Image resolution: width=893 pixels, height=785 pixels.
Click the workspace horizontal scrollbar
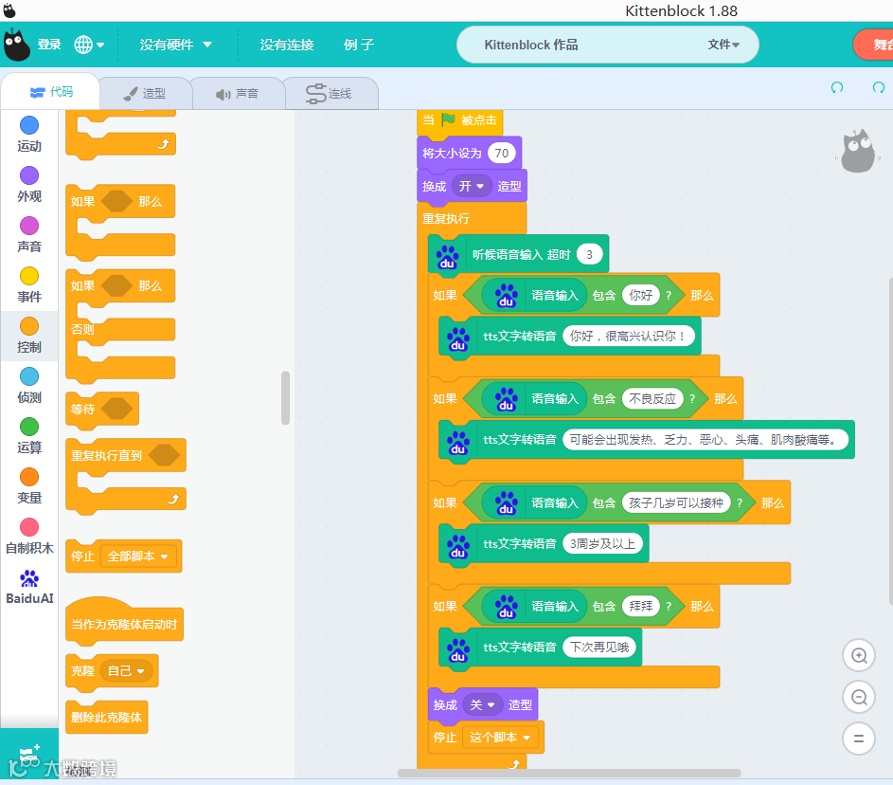click(569, 773)
